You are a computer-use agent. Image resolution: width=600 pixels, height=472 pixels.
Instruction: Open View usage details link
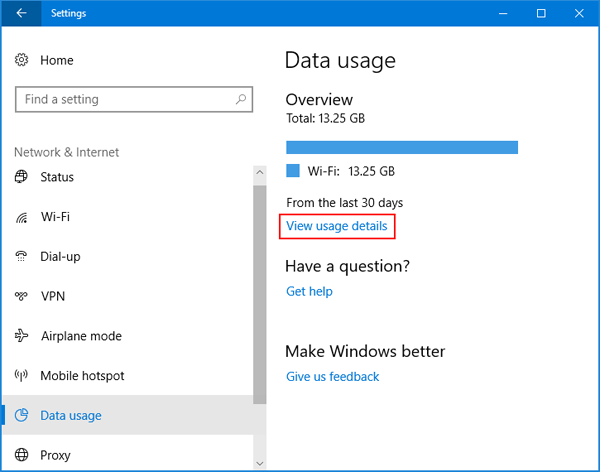coord(336,226)
